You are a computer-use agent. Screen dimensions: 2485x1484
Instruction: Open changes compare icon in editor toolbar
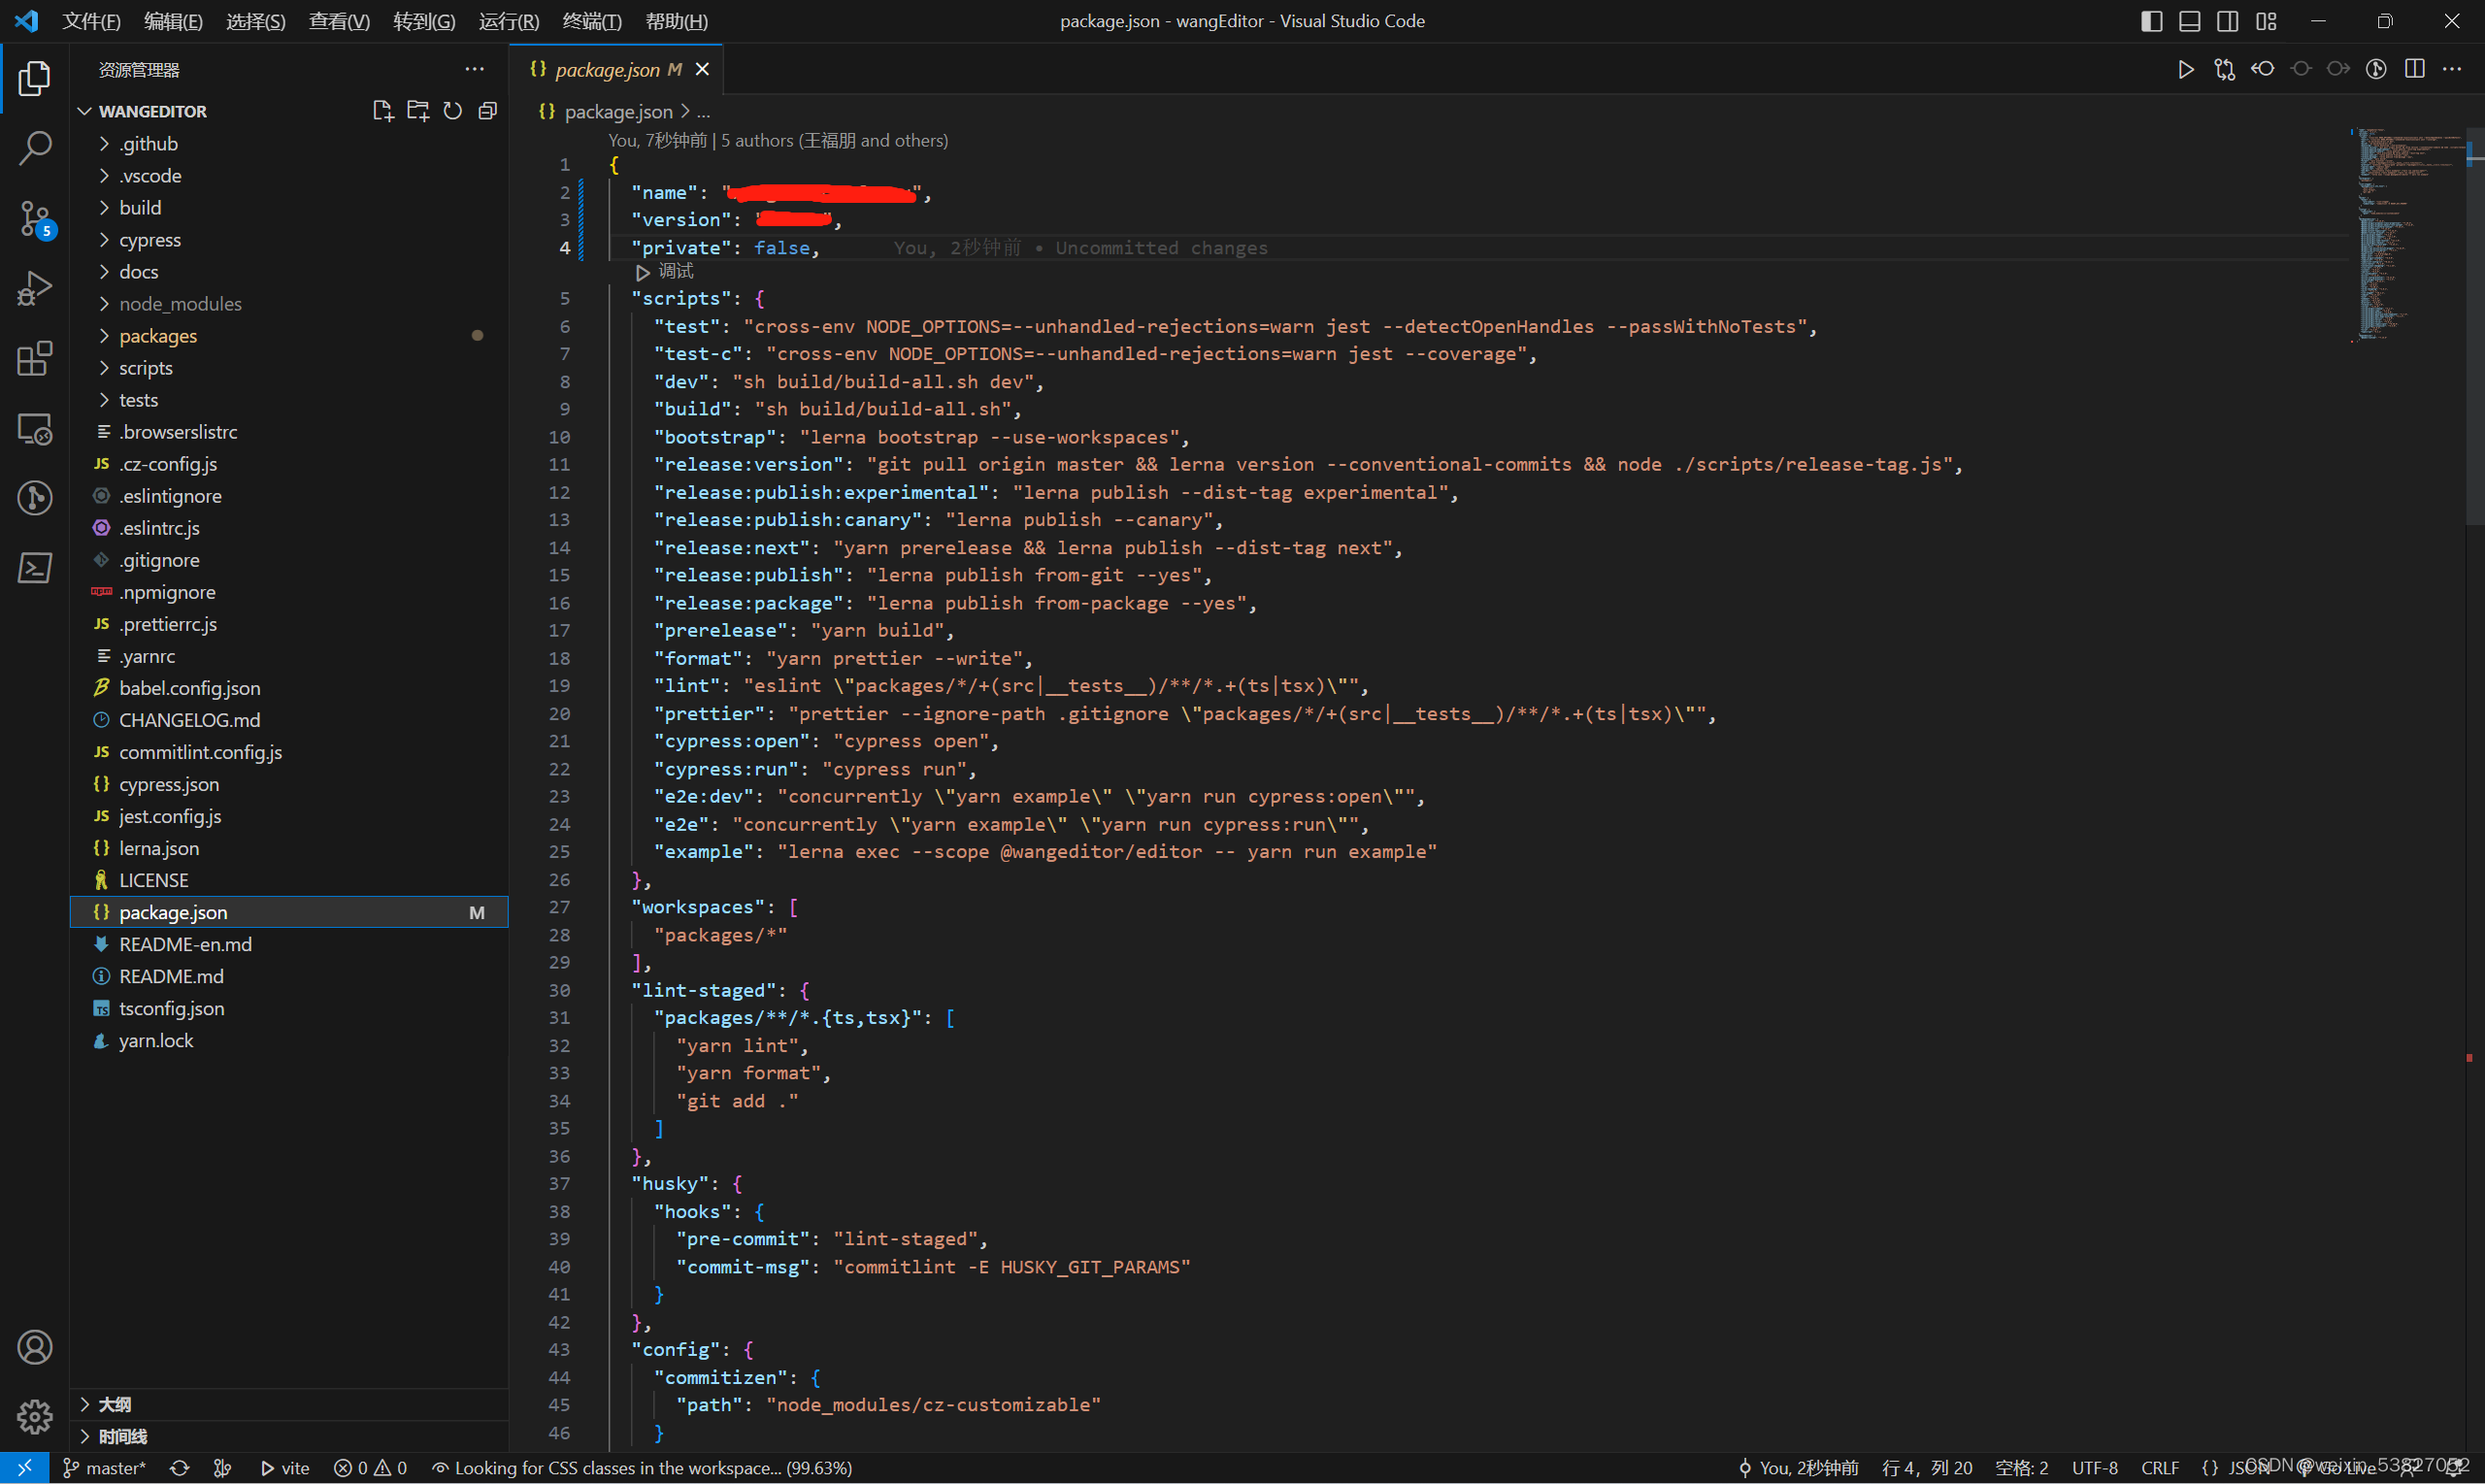coord(2224,69)
